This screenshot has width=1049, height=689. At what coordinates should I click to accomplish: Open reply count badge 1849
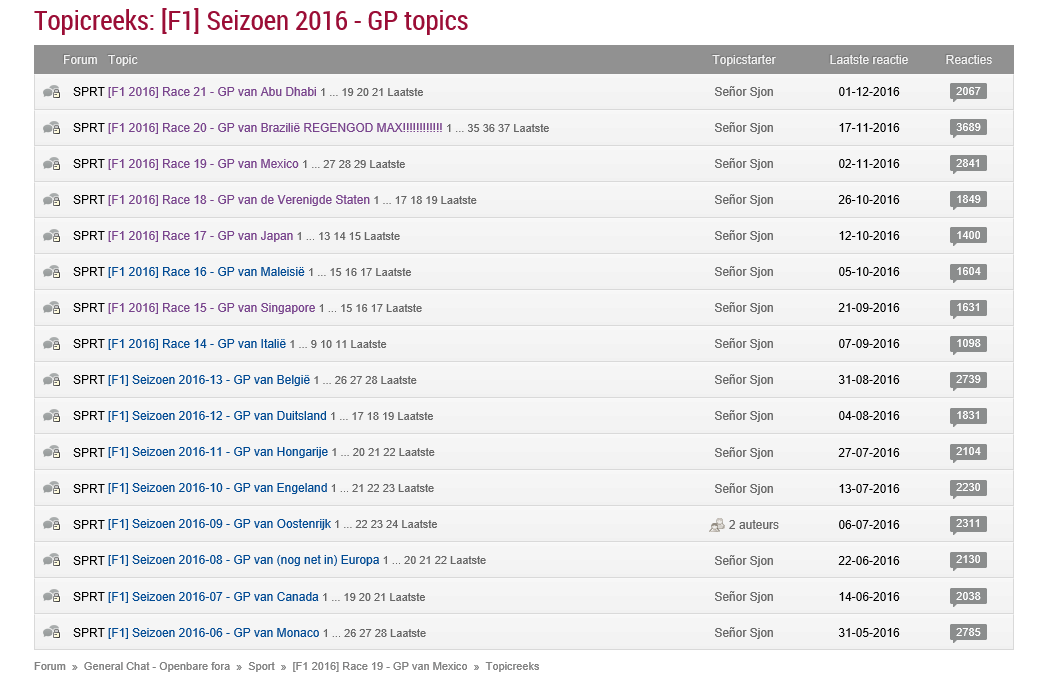pyautogui.click(x=968, y=200)
